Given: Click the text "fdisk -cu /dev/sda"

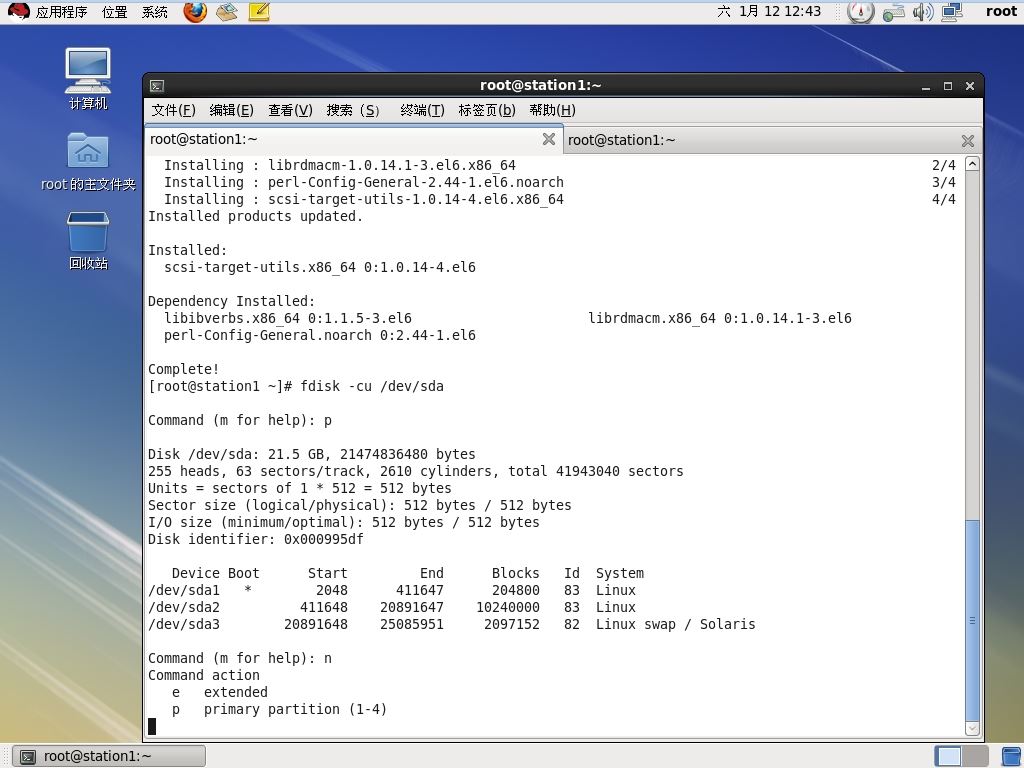Looking at the screenshot, I should 372,386.
